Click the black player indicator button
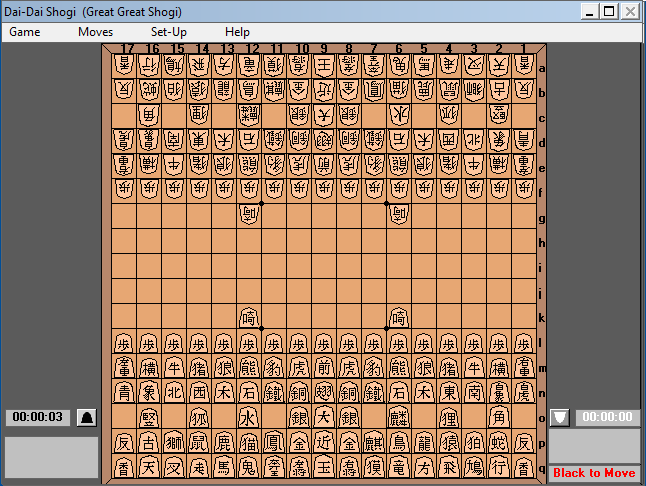The width and height of the screenshot is (646, 486). tap(87, 418)
